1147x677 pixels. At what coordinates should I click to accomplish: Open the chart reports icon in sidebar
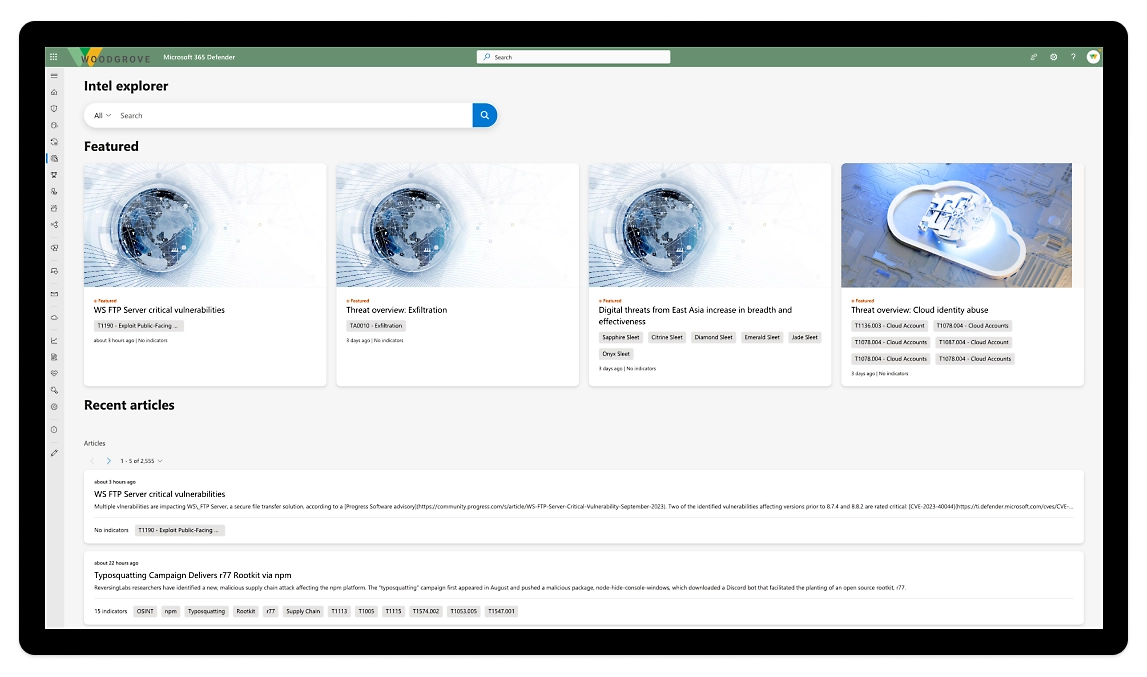[54, 340]
